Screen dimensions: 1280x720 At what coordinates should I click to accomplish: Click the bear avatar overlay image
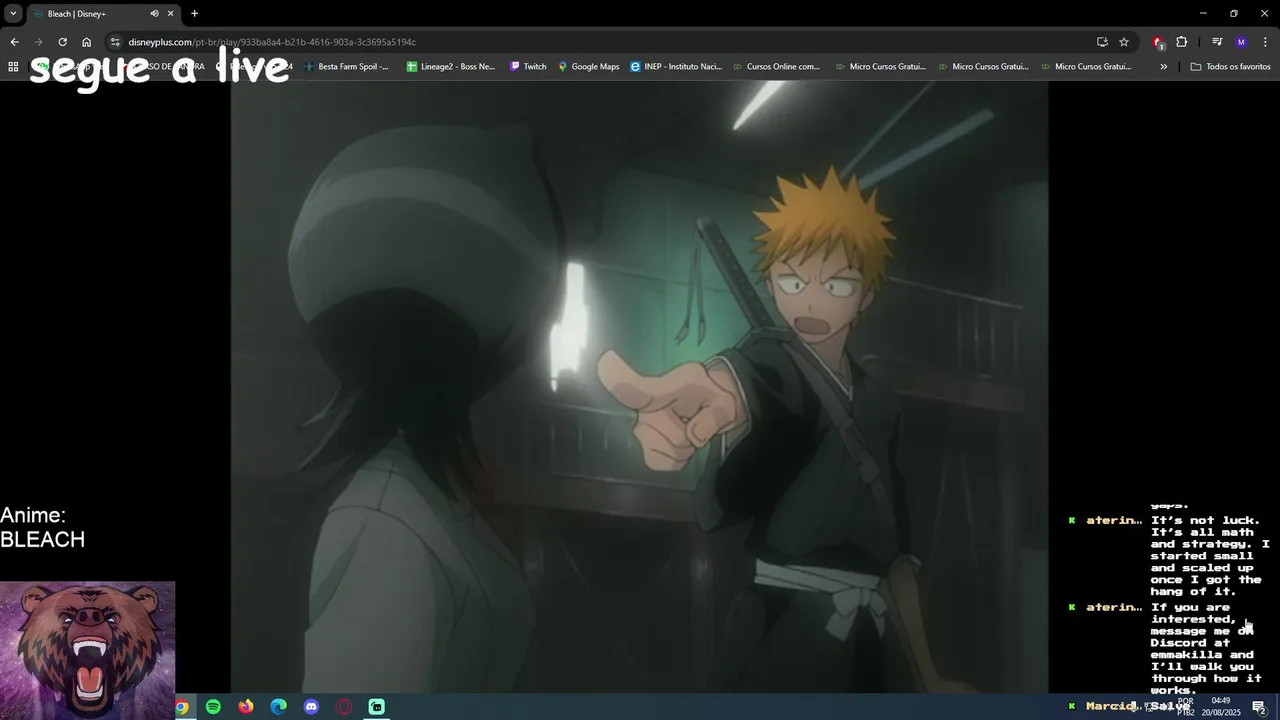tap(88, 650)
